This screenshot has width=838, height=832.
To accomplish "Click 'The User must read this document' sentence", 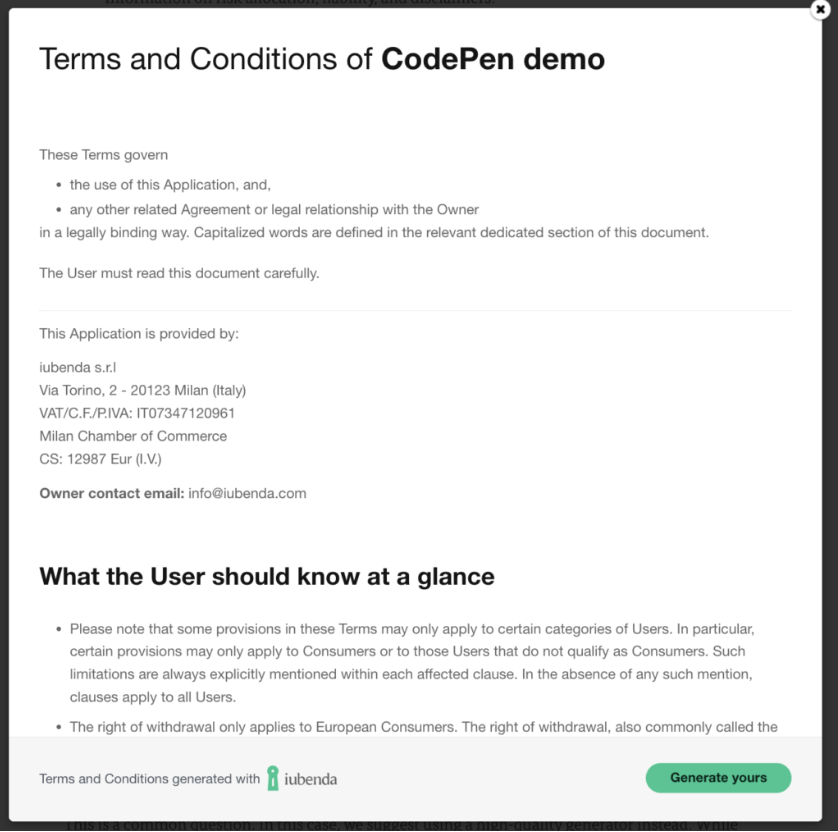I will point(179,273).
